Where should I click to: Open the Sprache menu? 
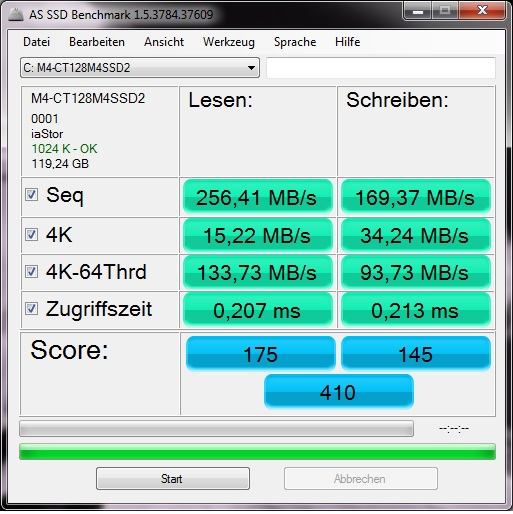click(x=295, y=42)
